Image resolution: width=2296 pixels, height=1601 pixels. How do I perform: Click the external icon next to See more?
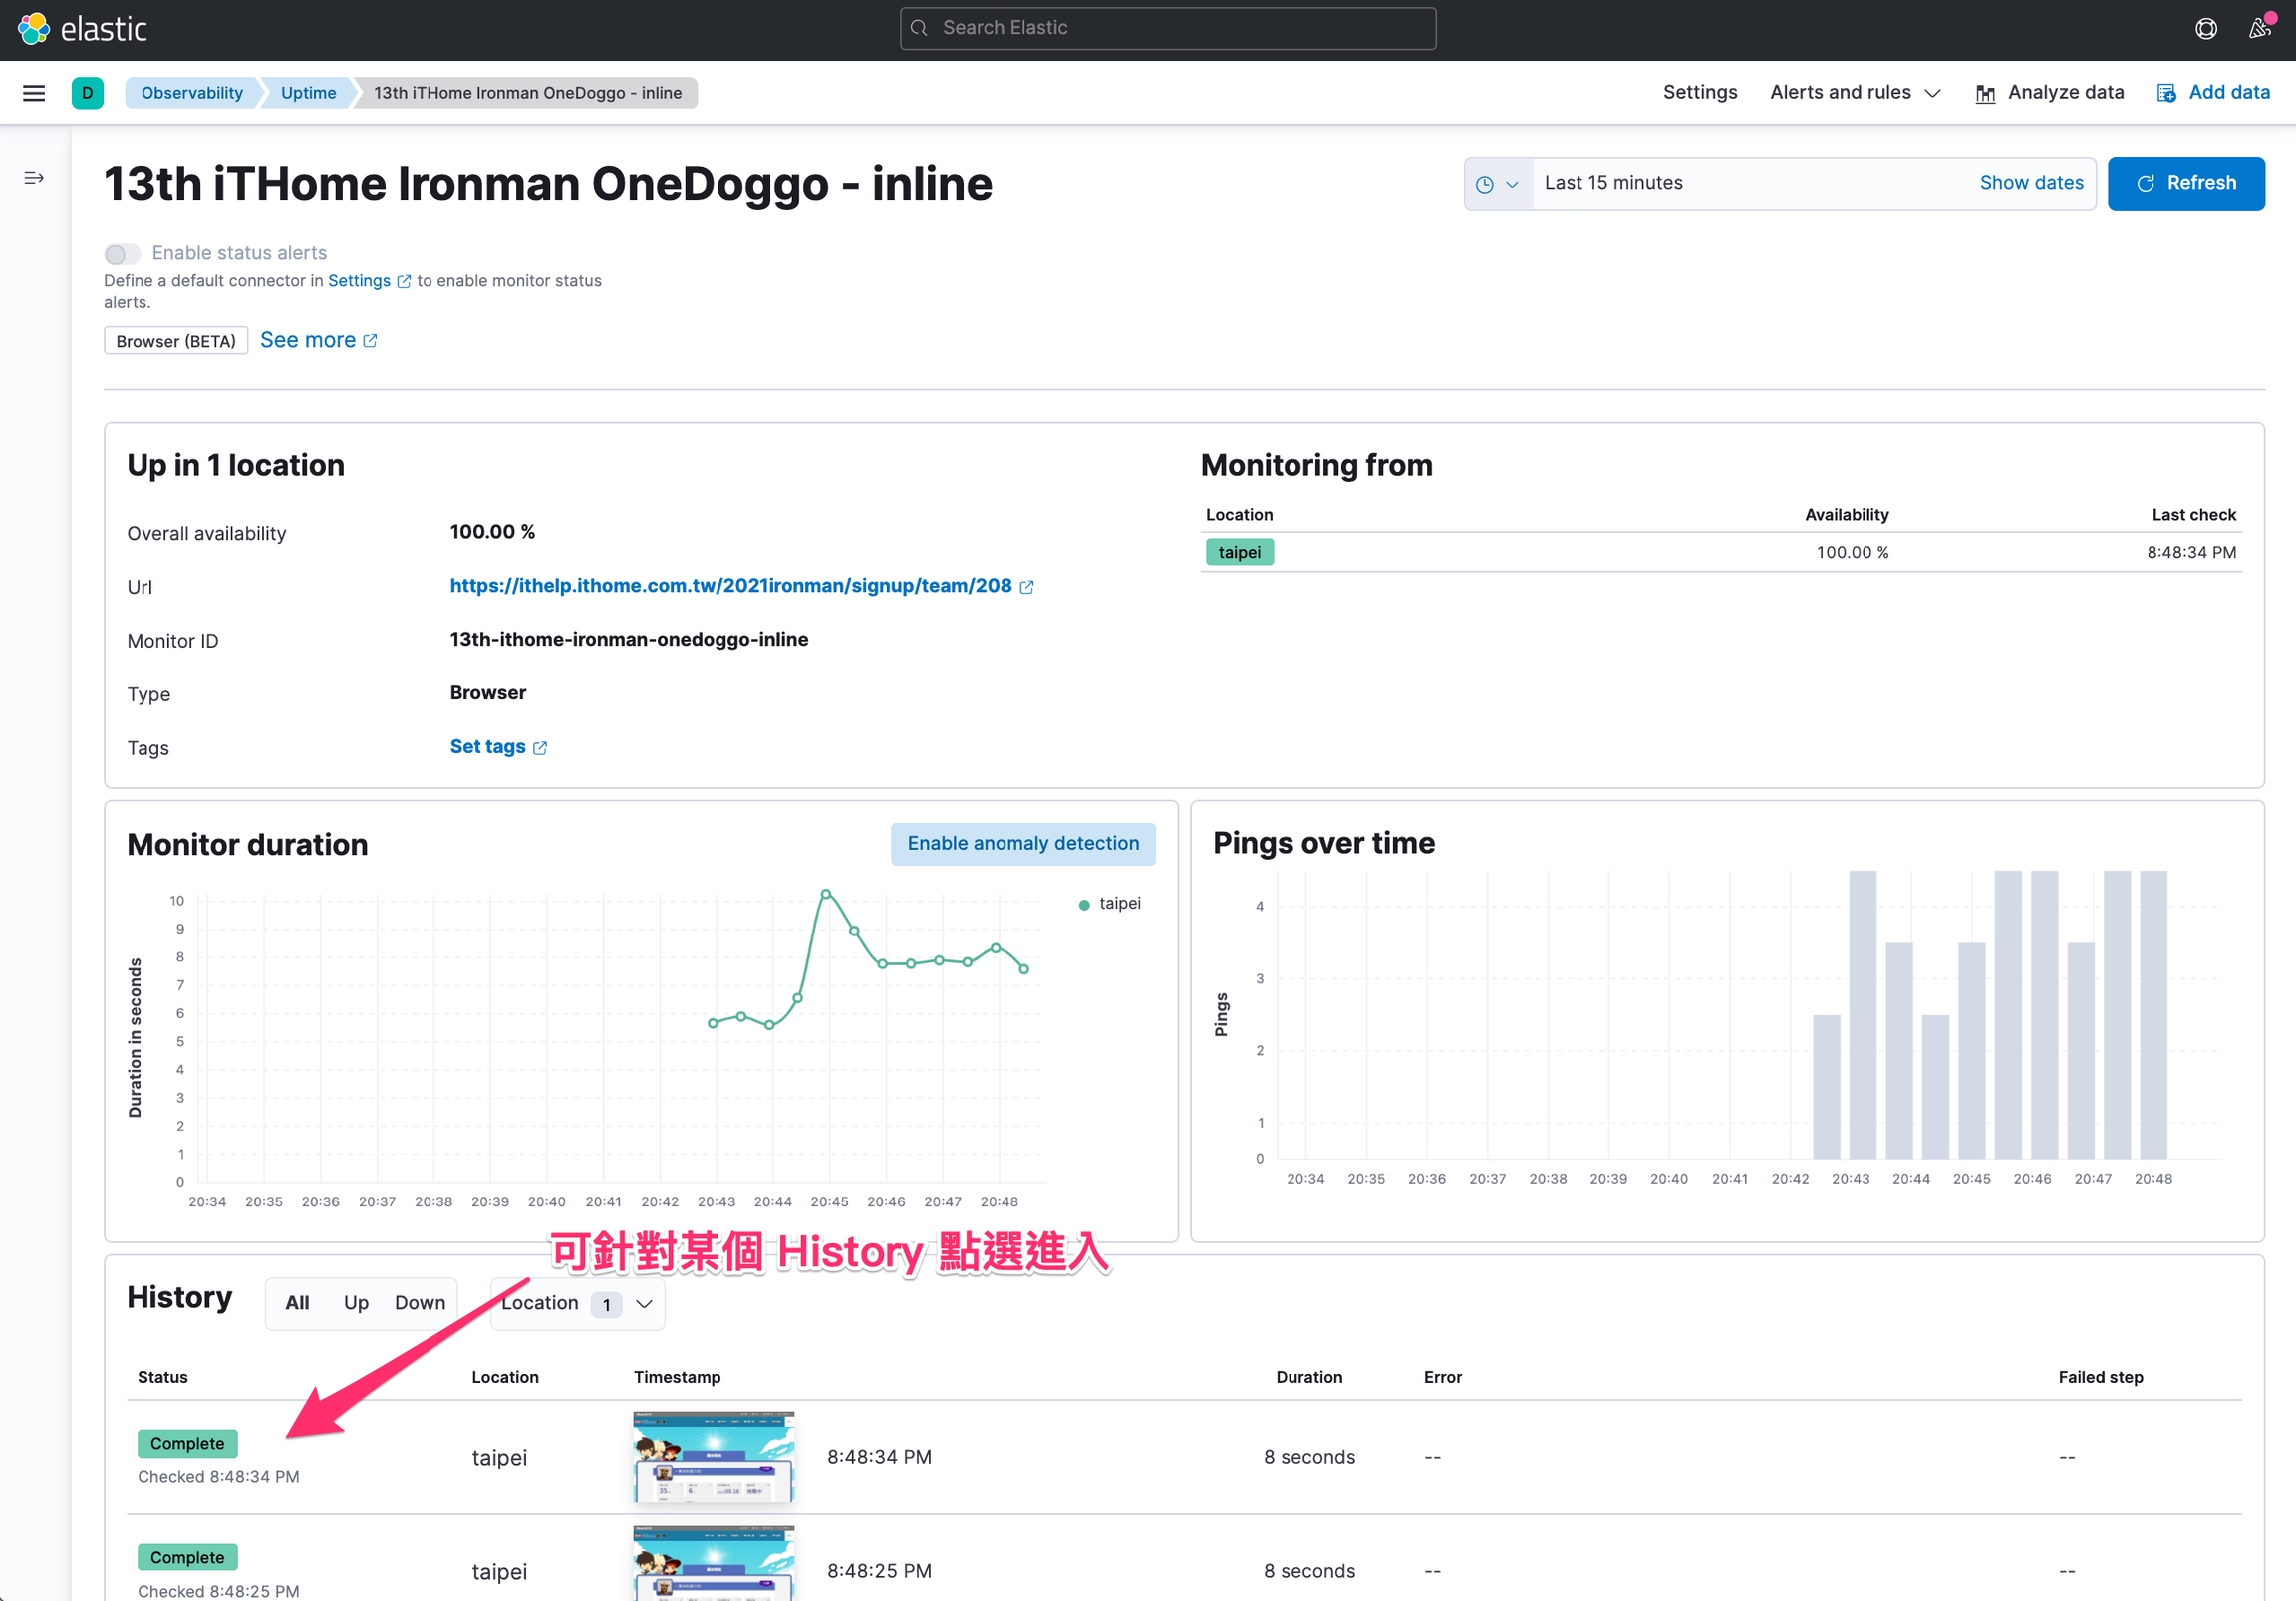point(370,341)
